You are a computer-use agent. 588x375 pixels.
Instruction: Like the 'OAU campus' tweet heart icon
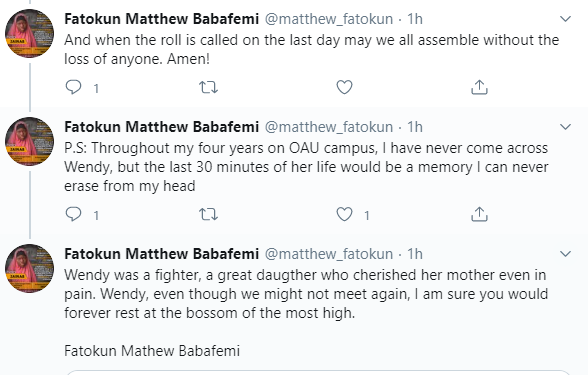344,214
